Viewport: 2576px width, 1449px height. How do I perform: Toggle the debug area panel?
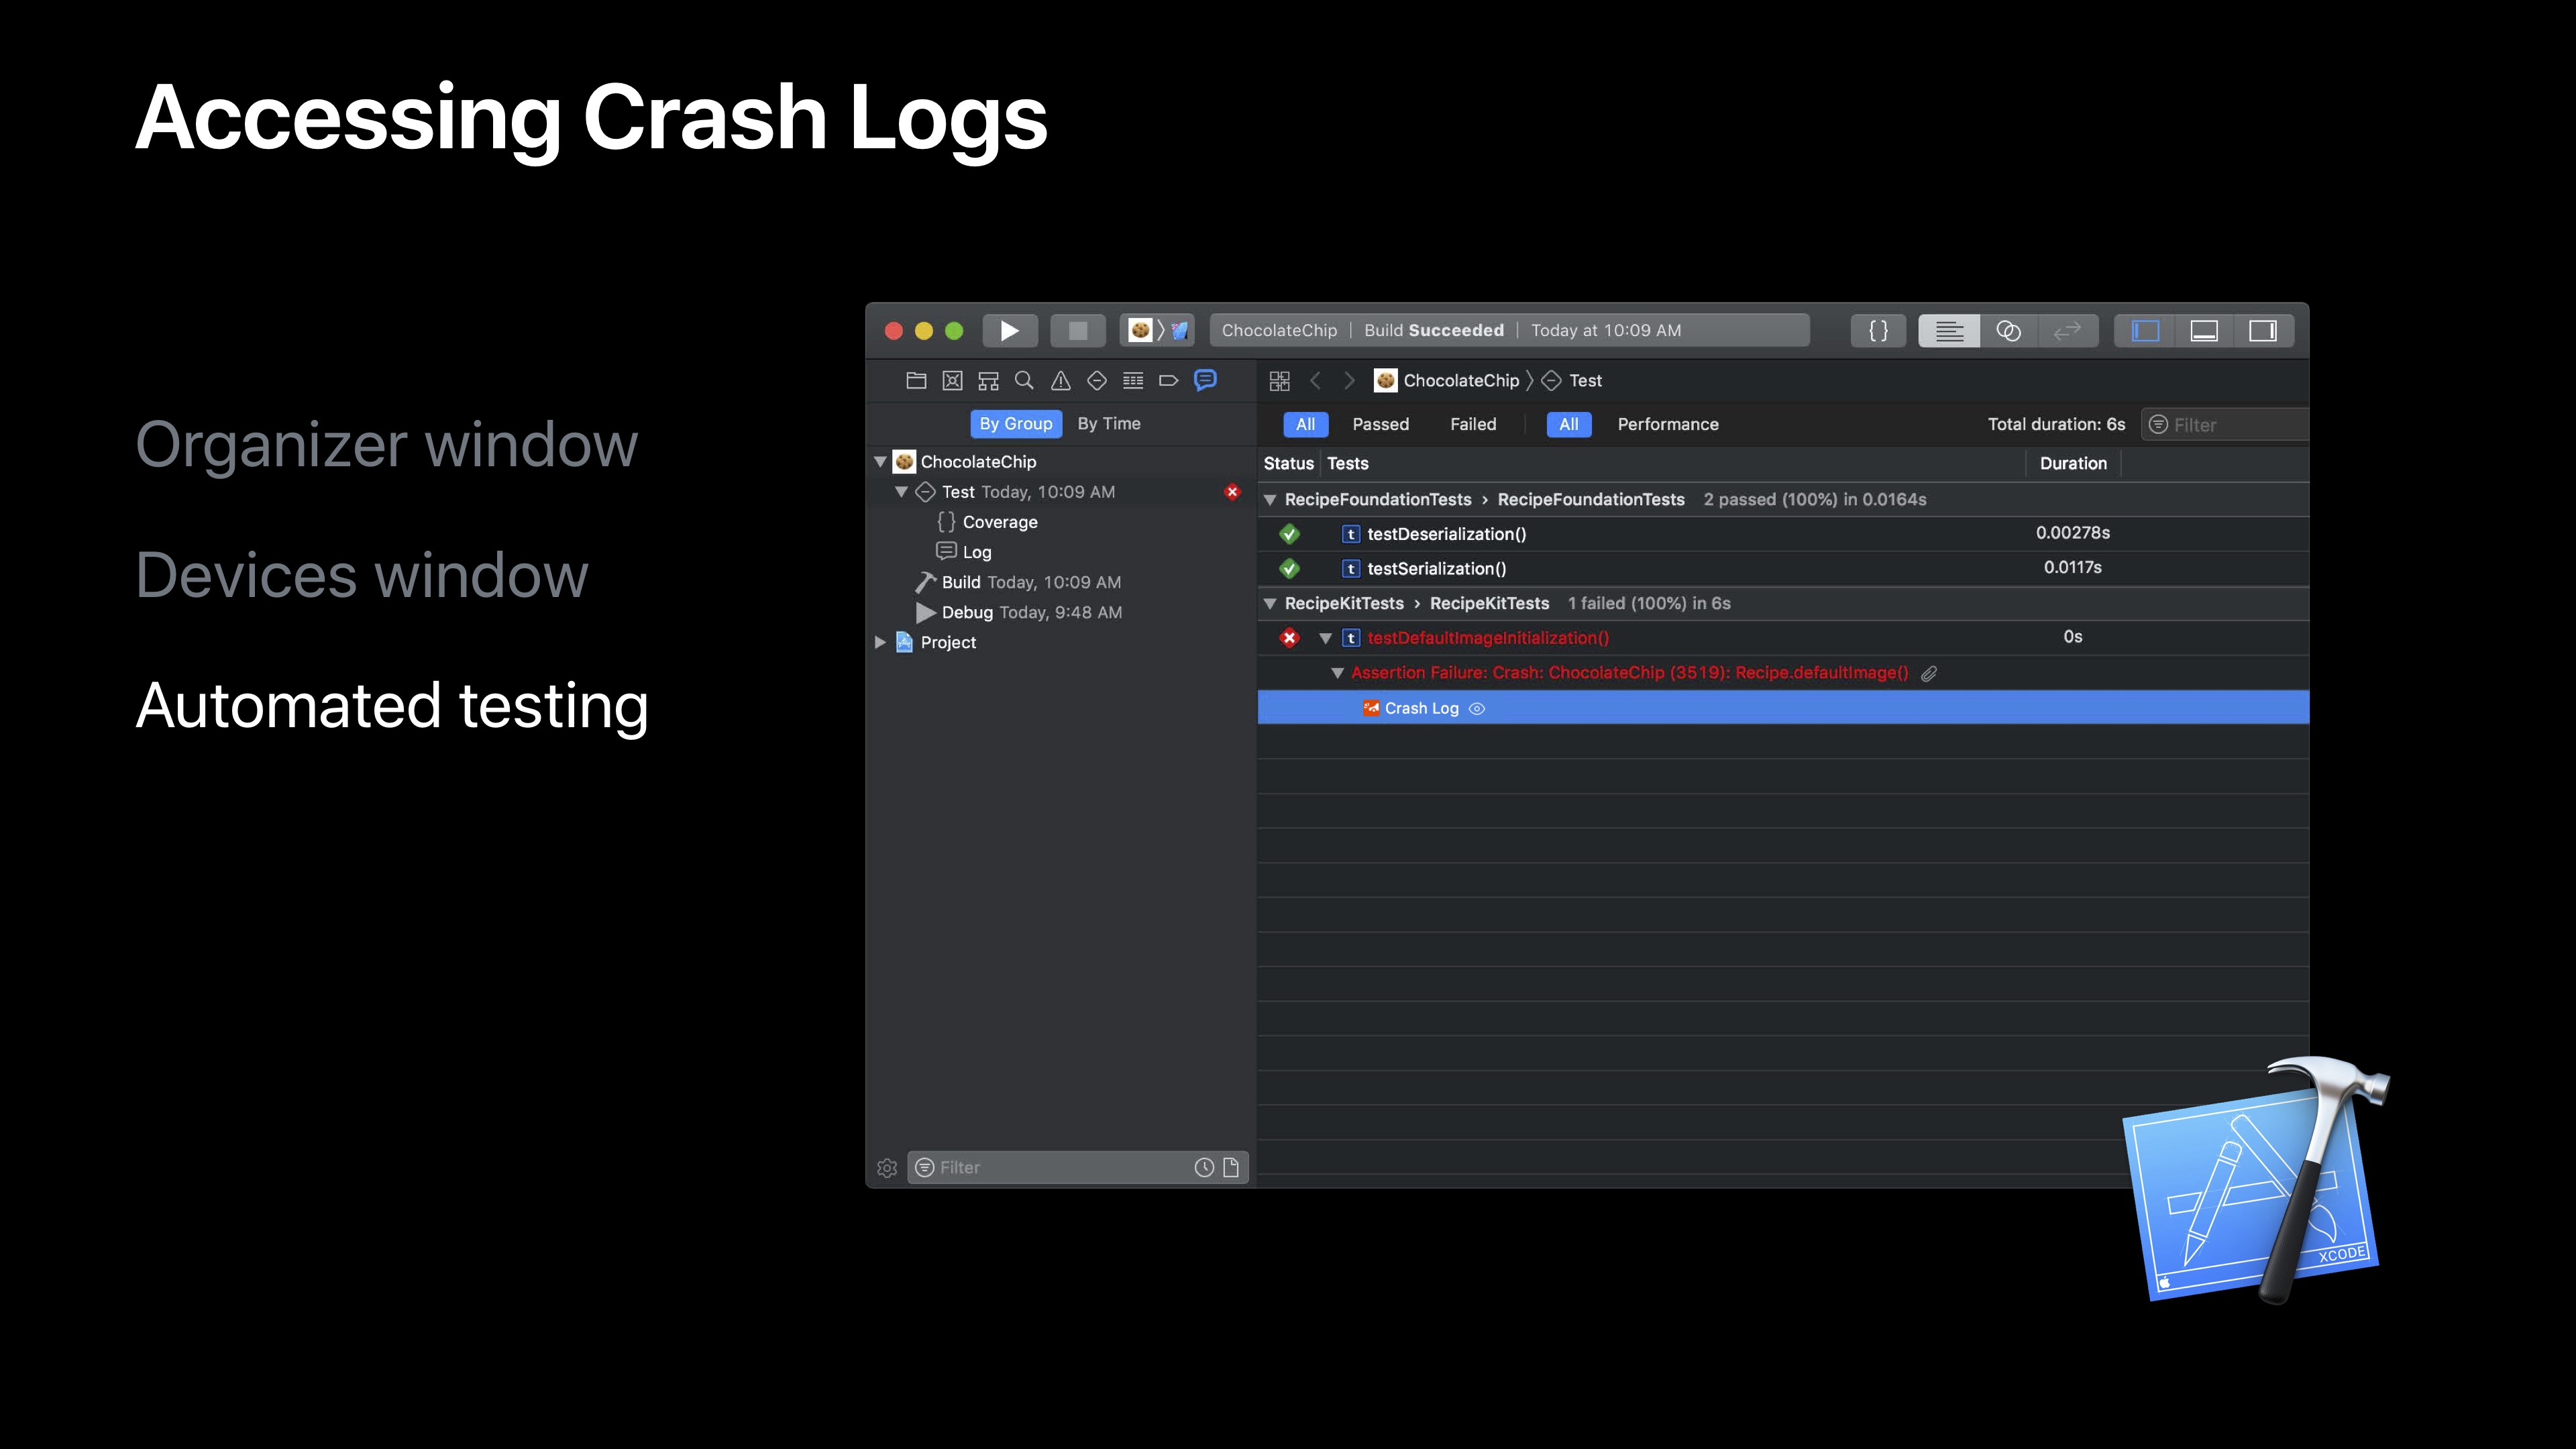click(x=2204, y=330)
